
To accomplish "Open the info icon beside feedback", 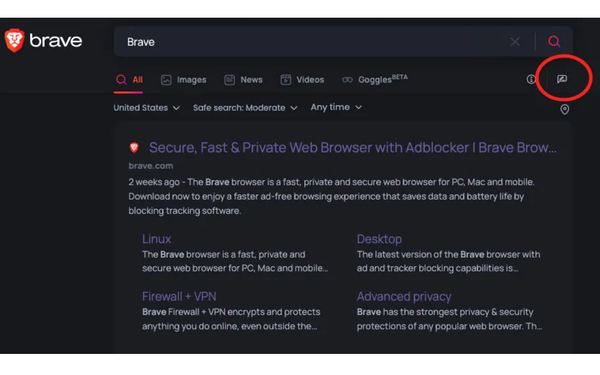I will coord(531,79).
